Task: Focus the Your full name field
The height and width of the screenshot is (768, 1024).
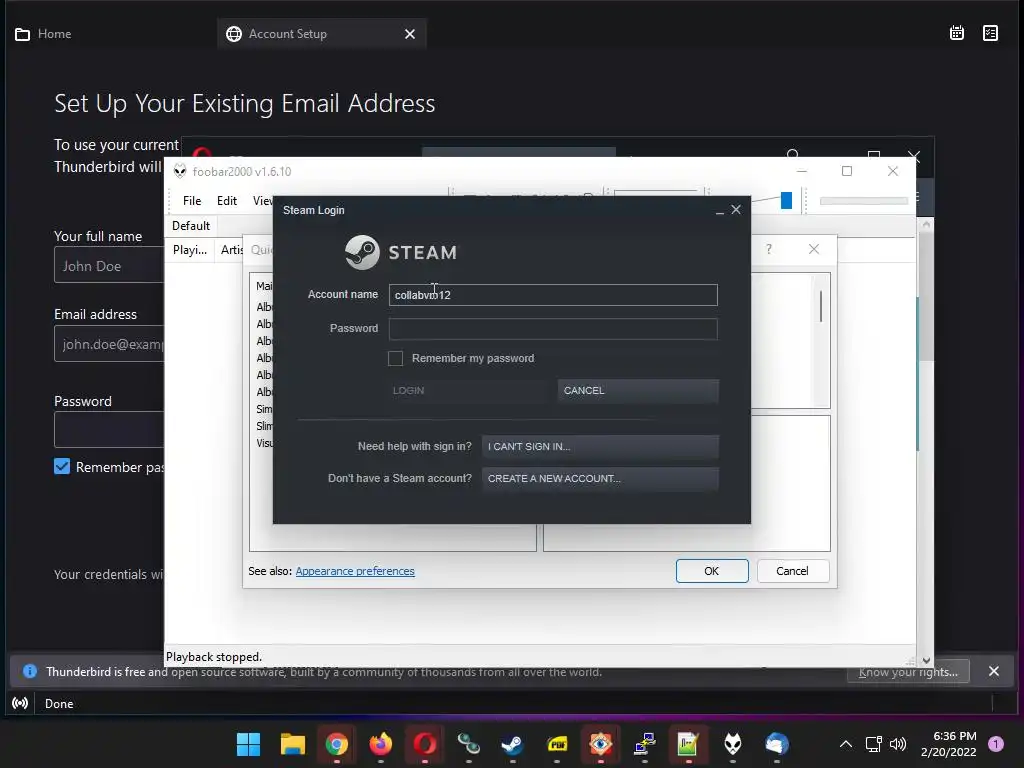Action: point(109,265)
